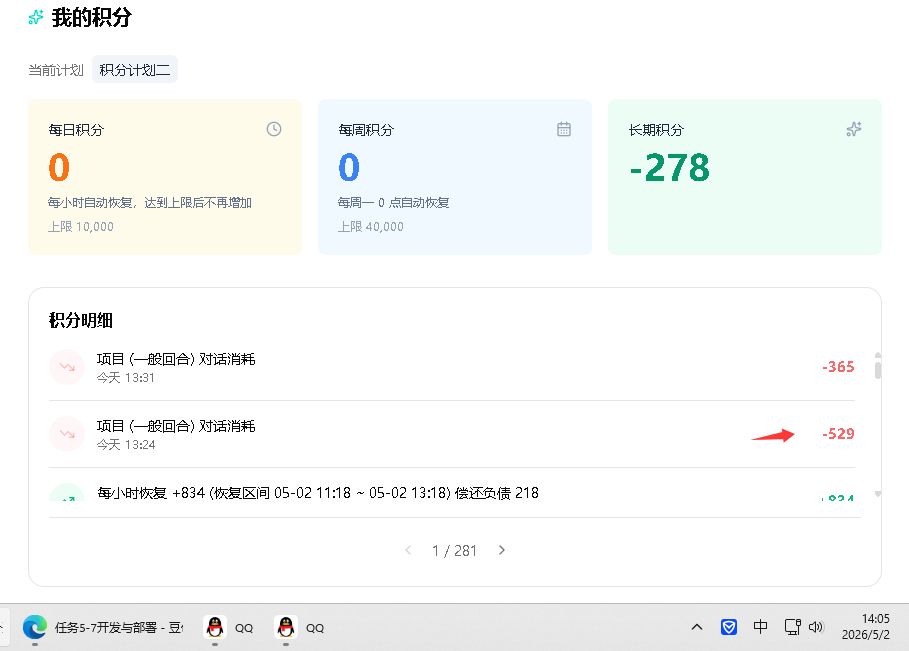This screenshot has width=909, height=651.
Task: Click the calendar icon on 每周积分 card
Action: pyautogui.click(x=563, y=129)
